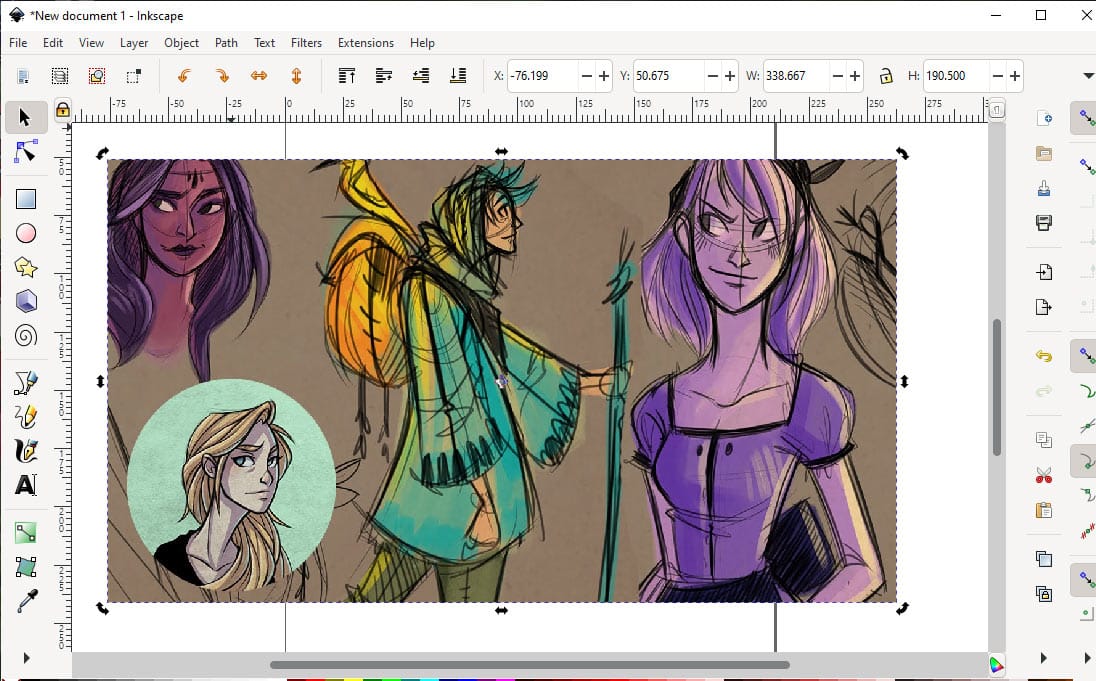The width and height of the screenshot is (1096, 681).
Task: Toggle snap to line midpoints (red hatch icon)
Action: click(1086, 531)
